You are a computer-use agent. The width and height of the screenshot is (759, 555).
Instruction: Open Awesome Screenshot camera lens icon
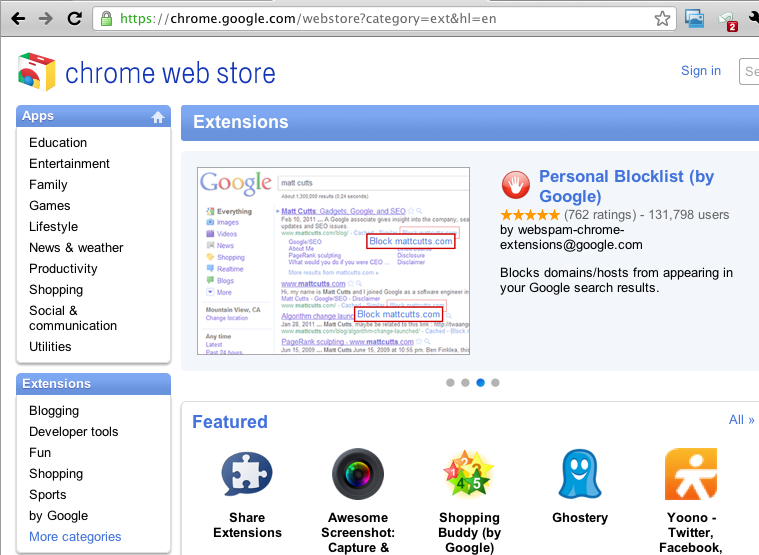click(x=357, y=474)
